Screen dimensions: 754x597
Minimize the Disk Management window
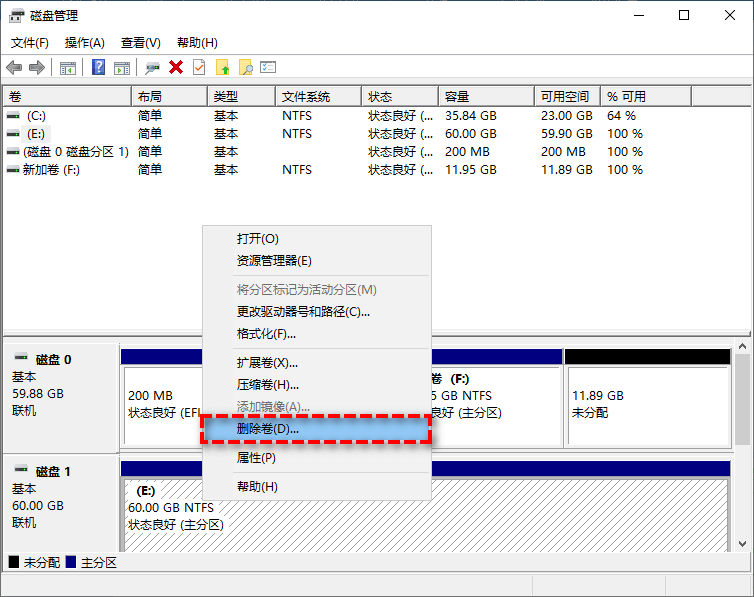pos(639,15)
